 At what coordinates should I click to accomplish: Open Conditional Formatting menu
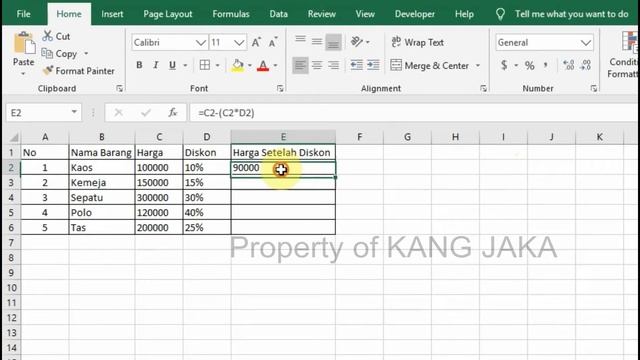pos(623,54)
